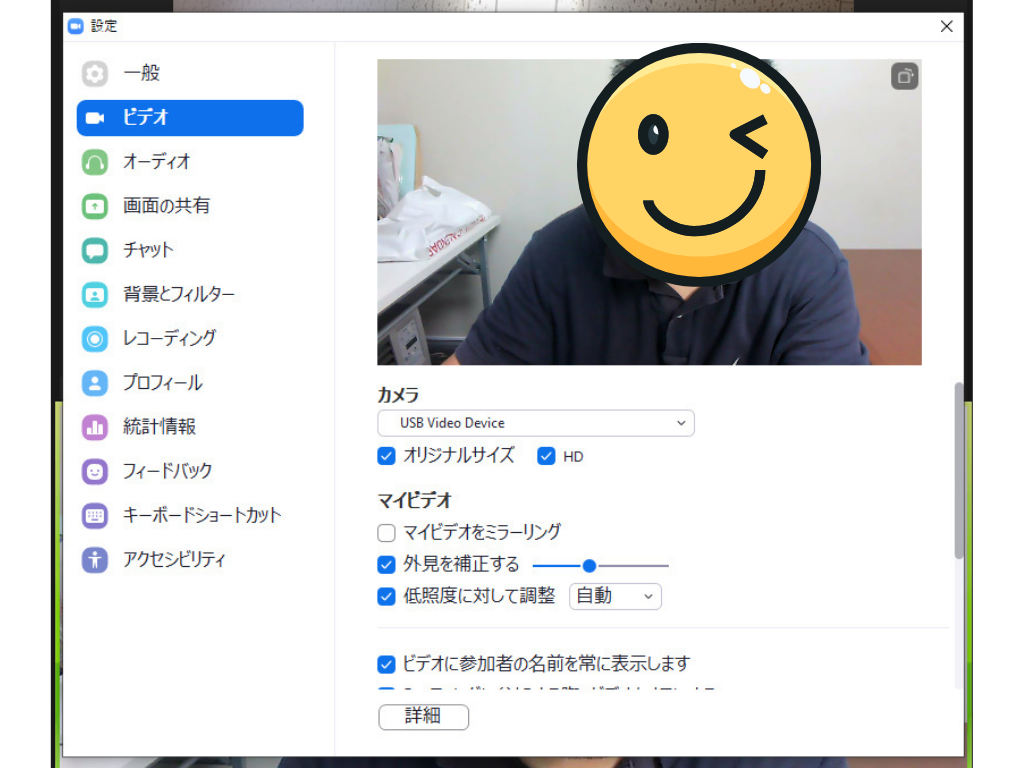Click the appearance touch-up slider handle
This screenshot has width=1024, height=768.
coord(589,566)
